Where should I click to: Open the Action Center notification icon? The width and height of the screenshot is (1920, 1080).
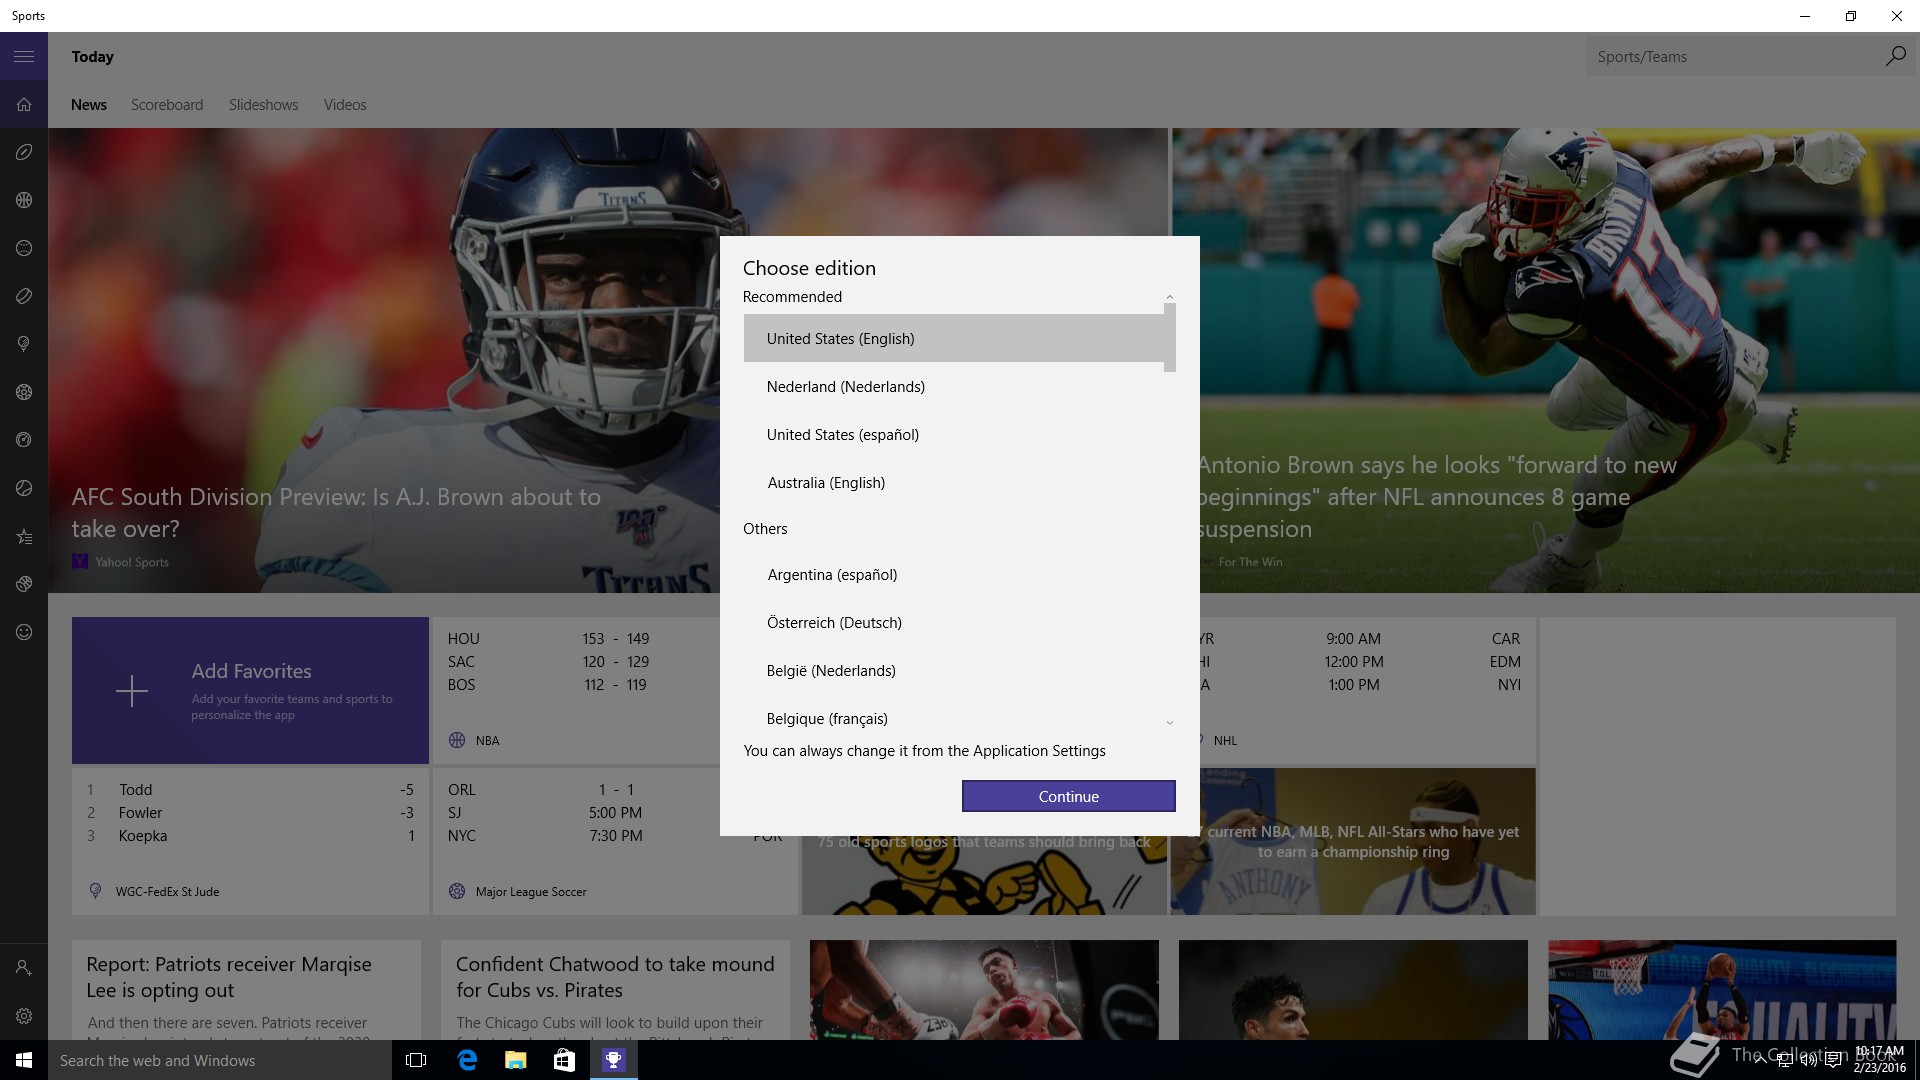tap(1833, 1060)
